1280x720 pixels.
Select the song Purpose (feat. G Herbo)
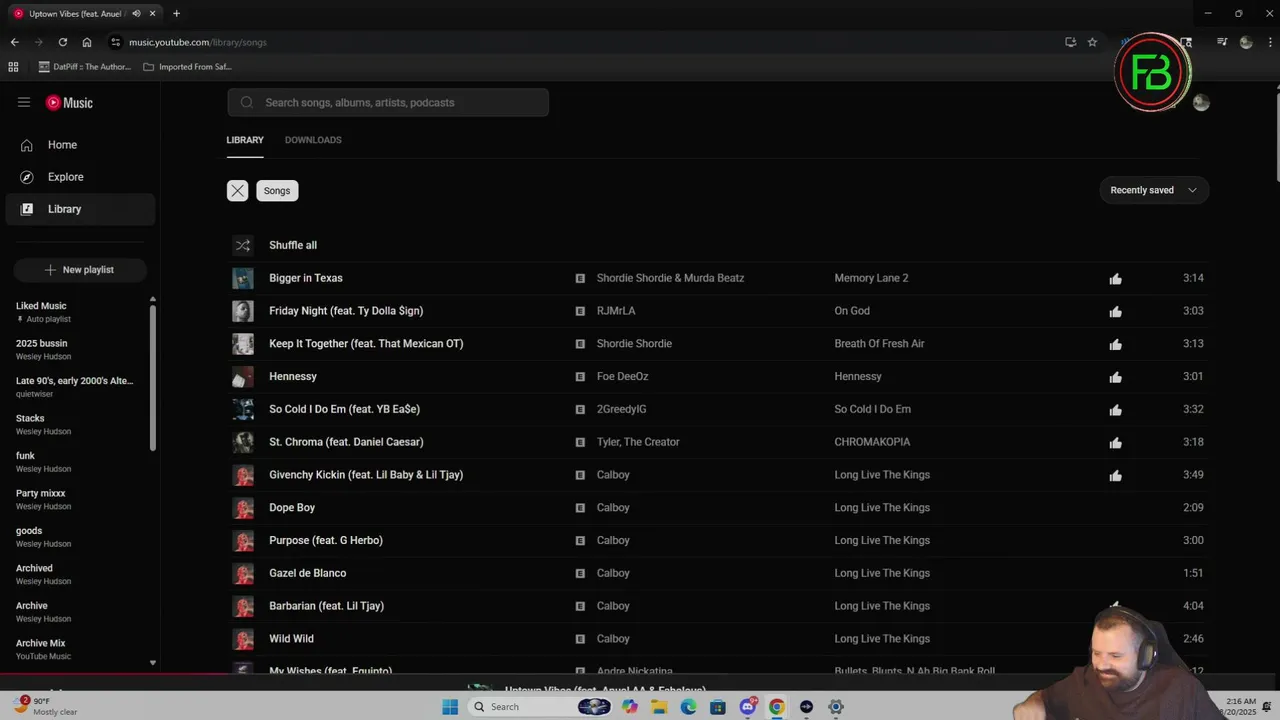tap(326, 540)
